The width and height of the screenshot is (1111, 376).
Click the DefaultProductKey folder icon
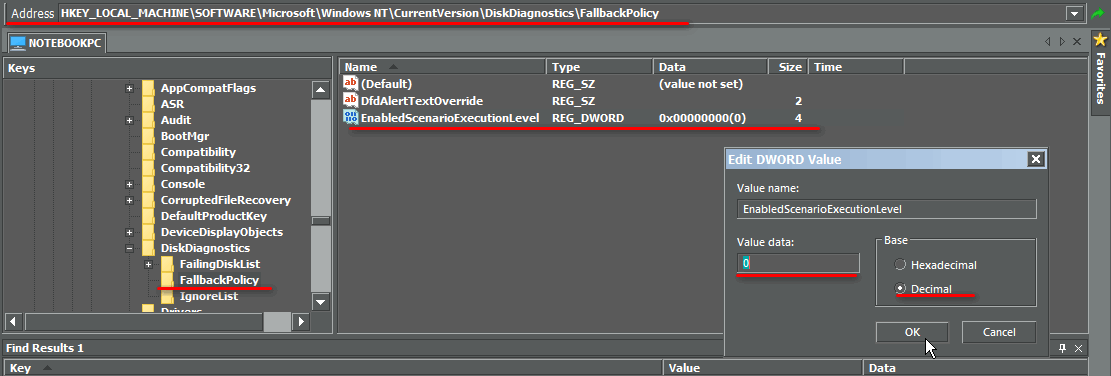click(x=148, y=216)
